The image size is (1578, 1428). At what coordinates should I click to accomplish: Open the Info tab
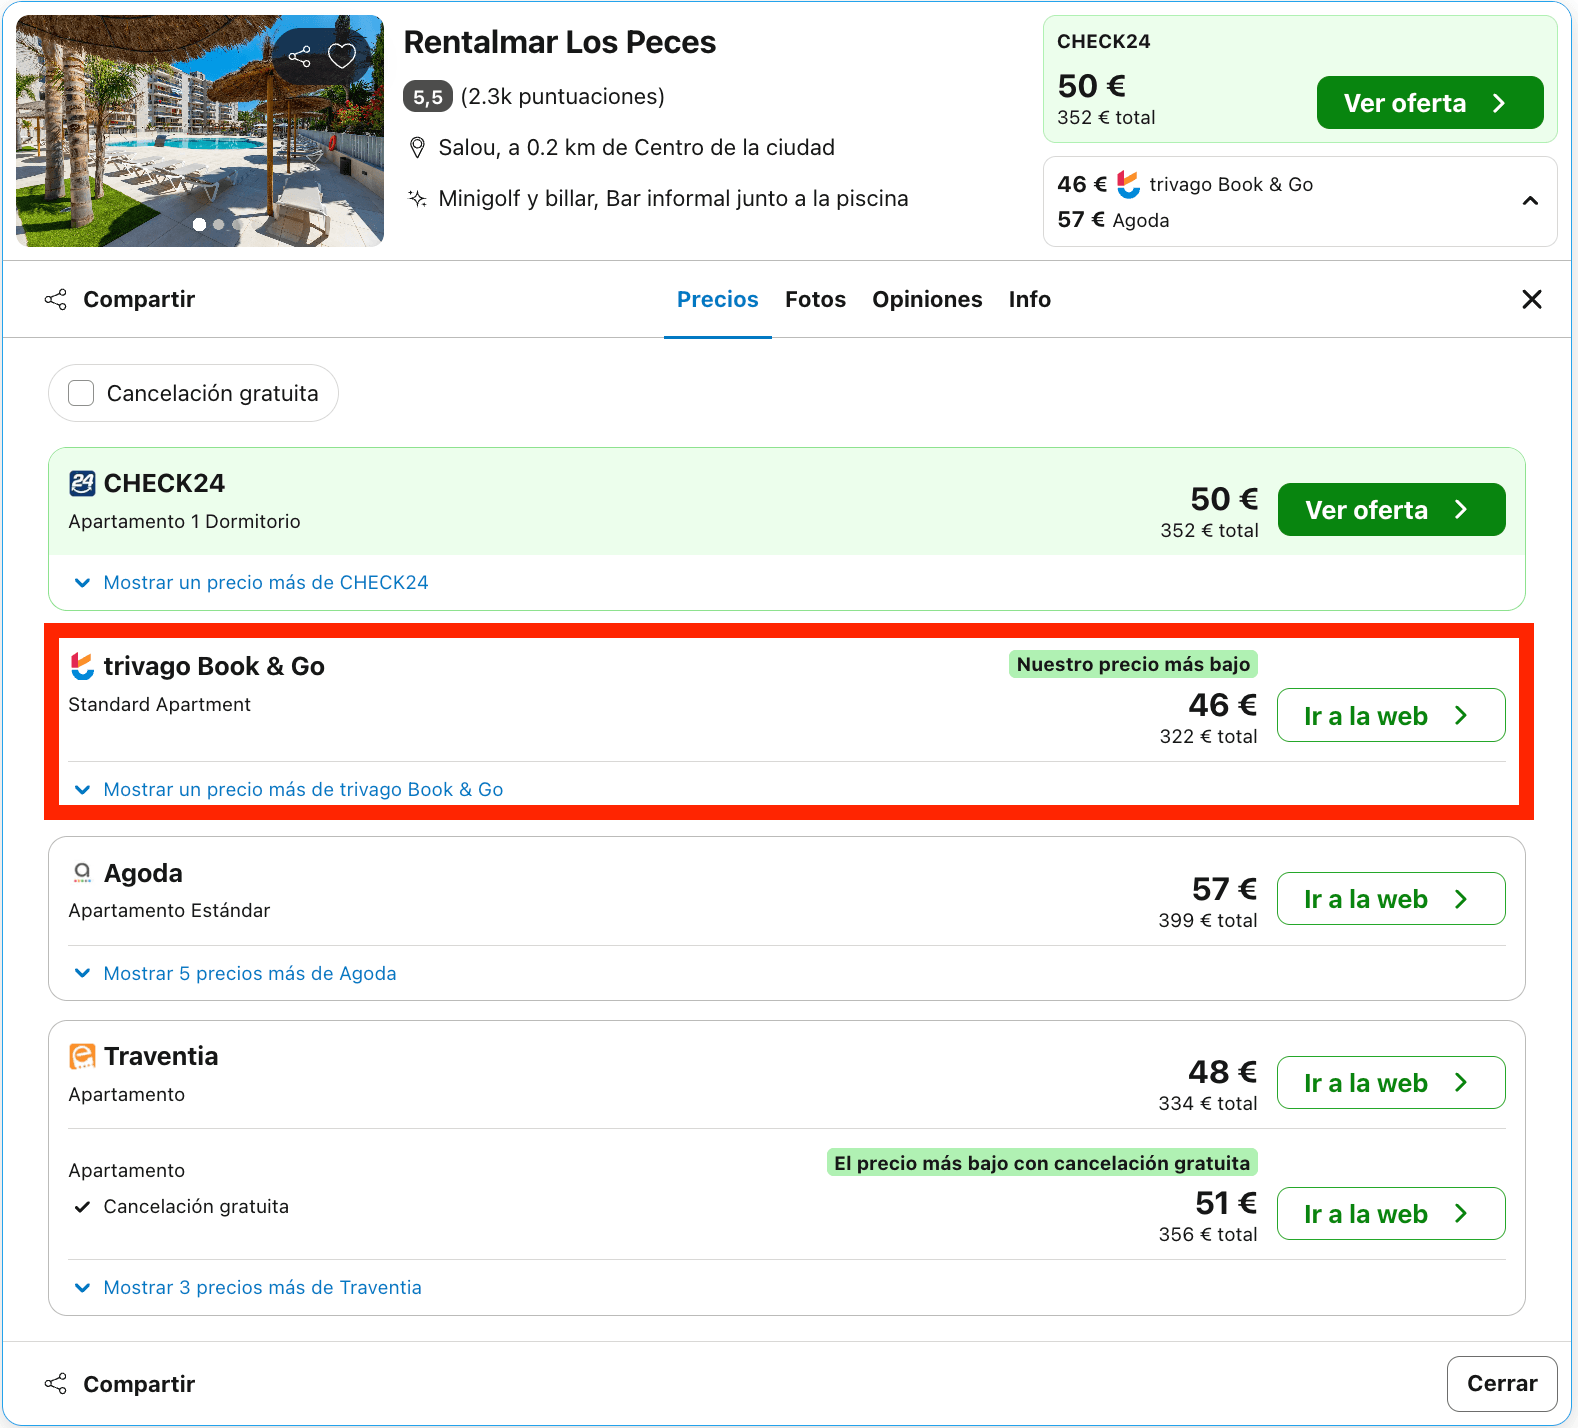pos(1029,299)
